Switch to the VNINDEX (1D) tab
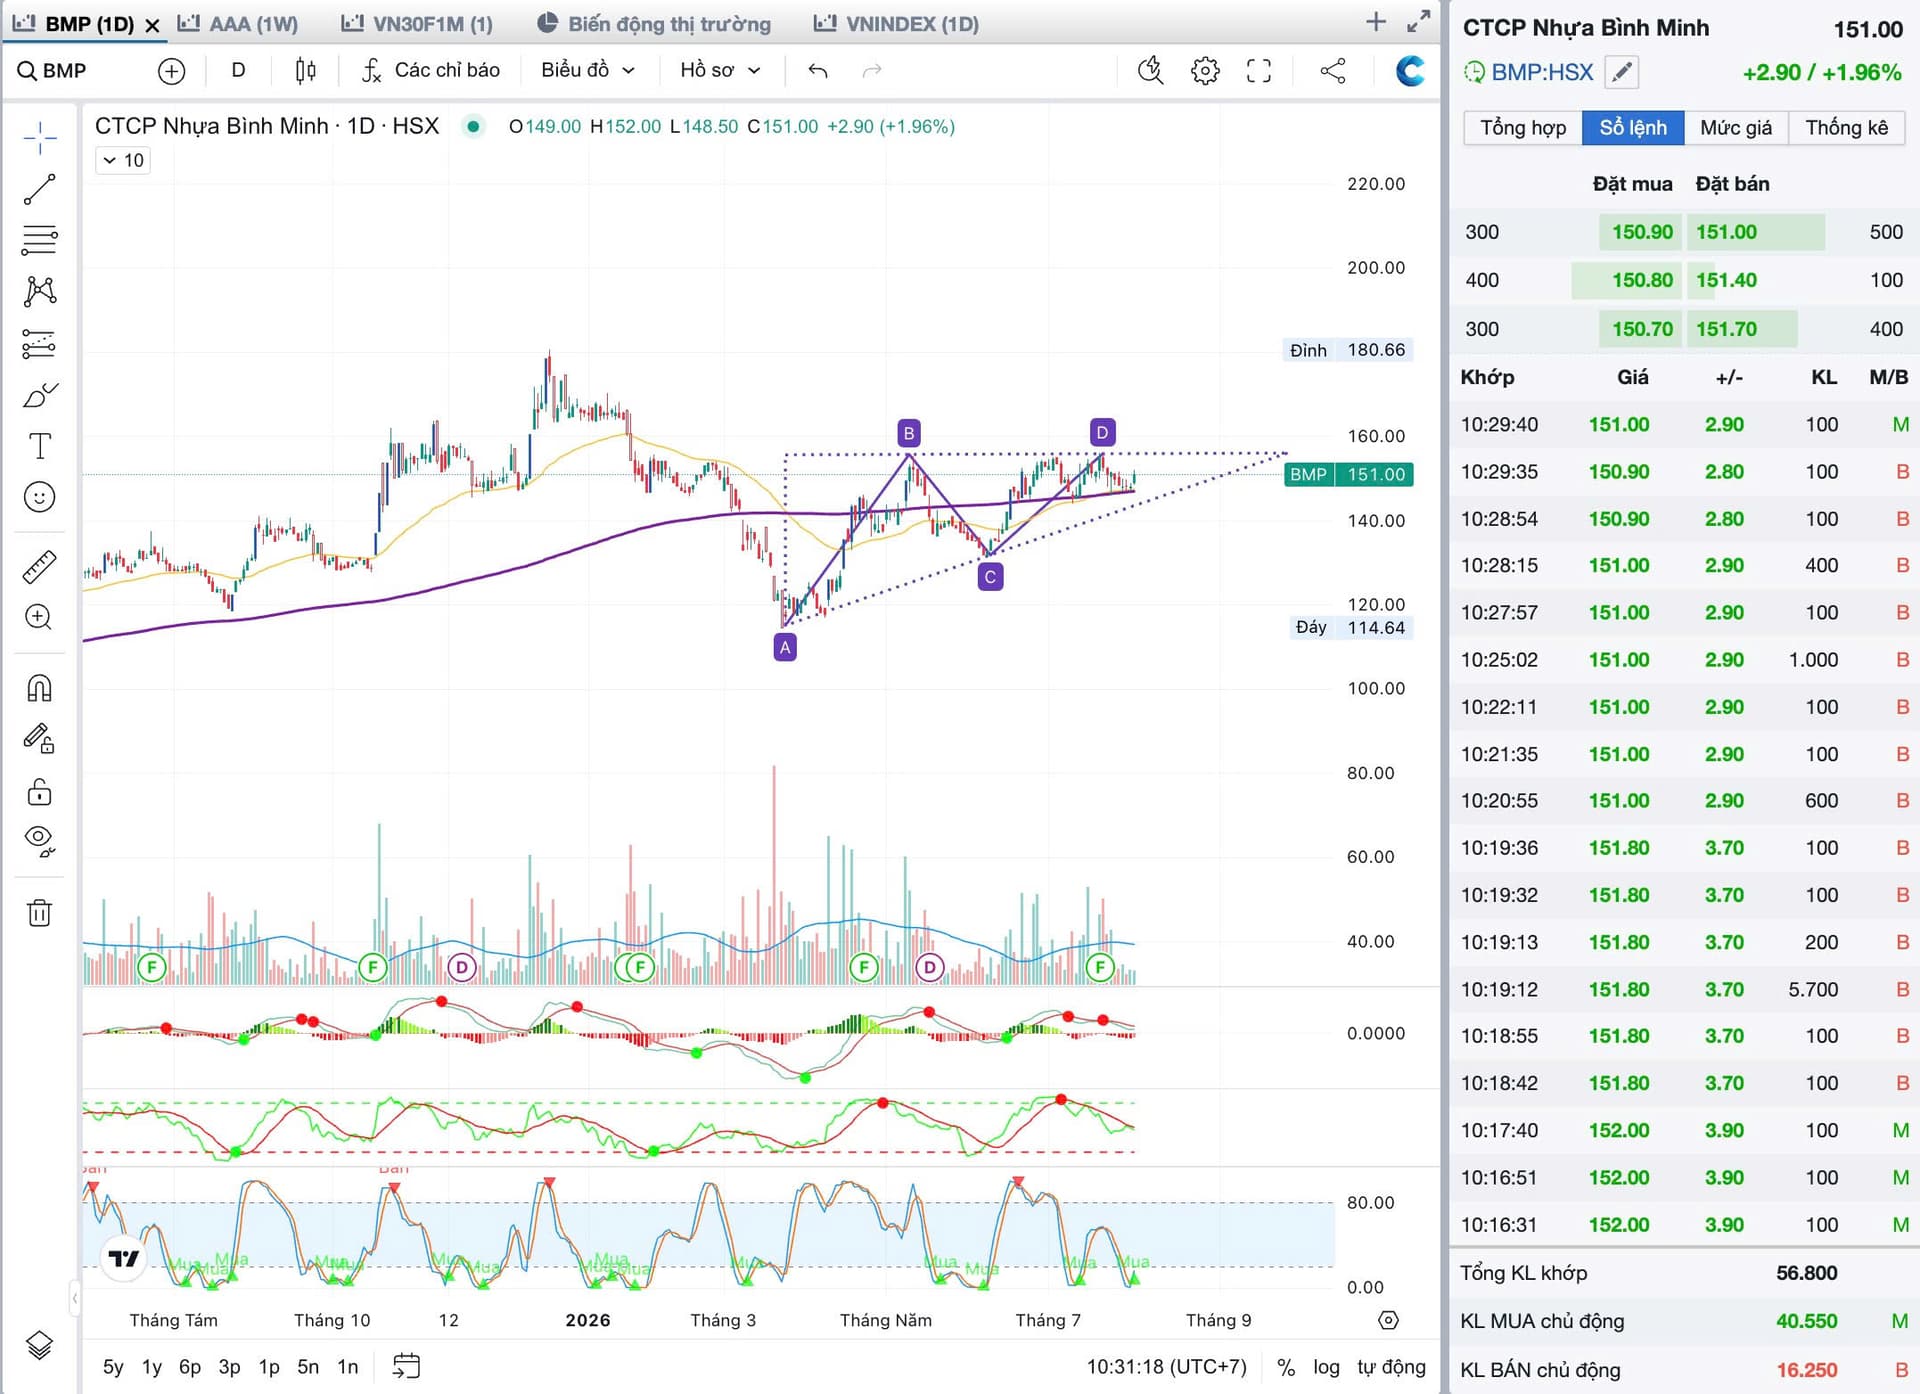 (x=896, y=23)
